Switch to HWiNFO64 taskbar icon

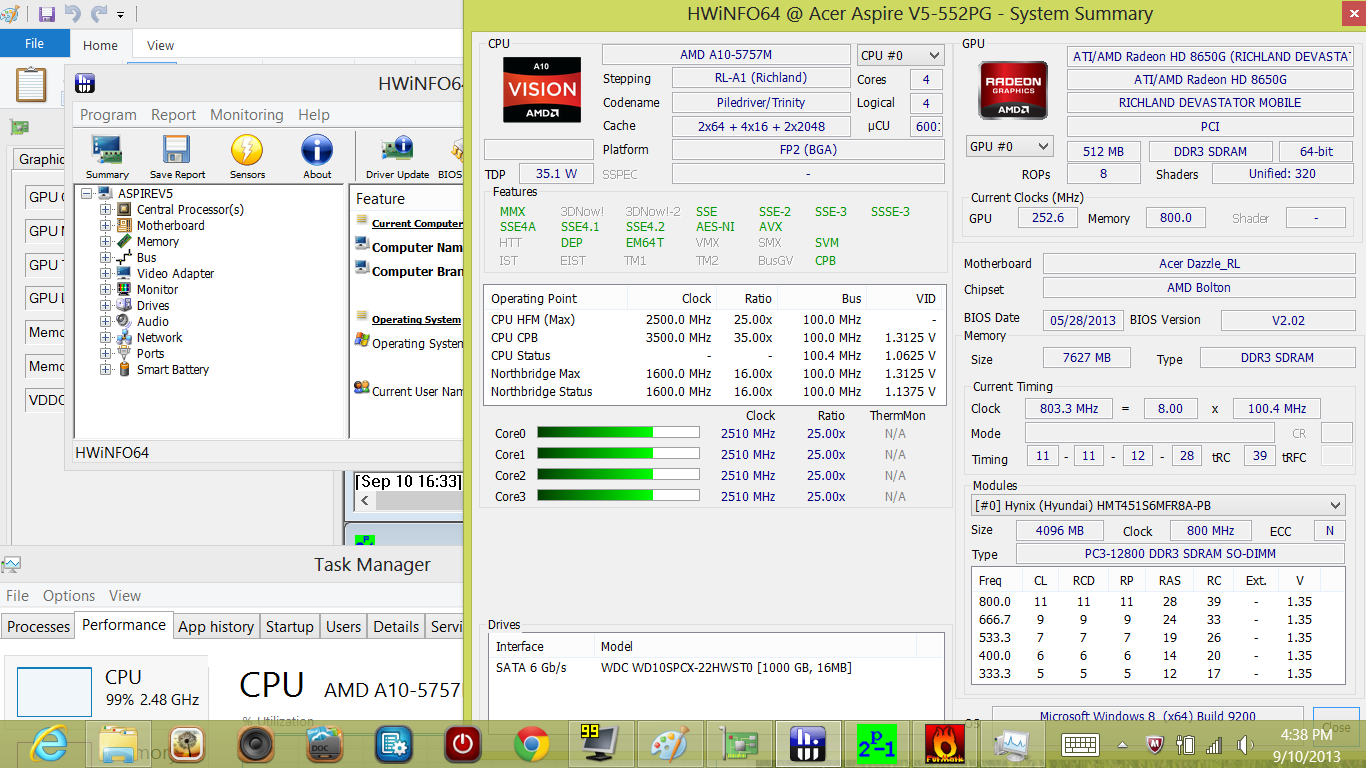tap(806, 744)
